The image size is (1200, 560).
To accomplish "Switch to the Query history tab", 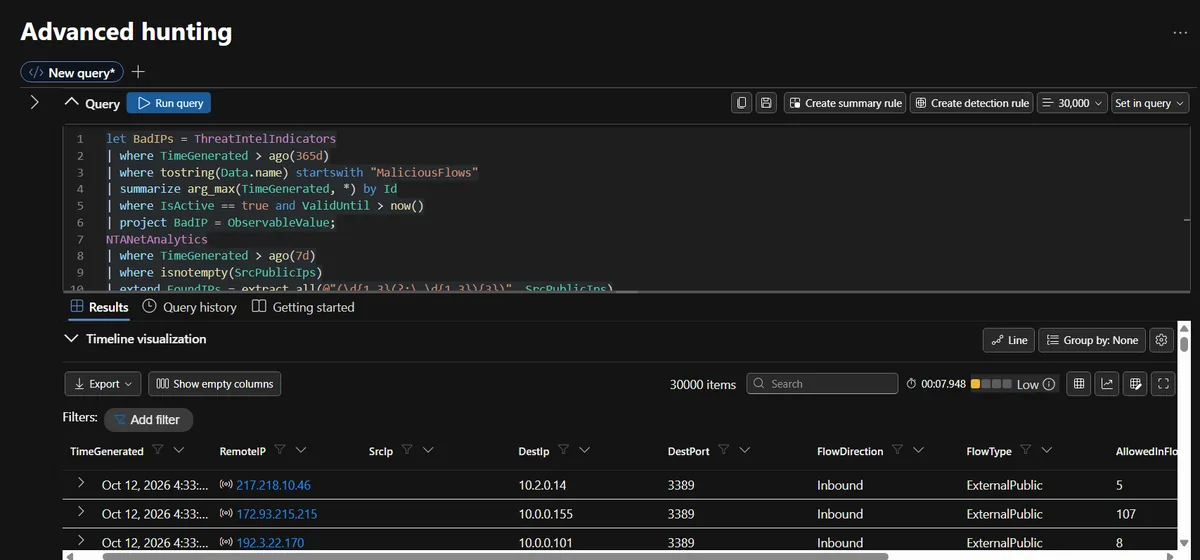I will pyautogui.click(x=190, y=307).
